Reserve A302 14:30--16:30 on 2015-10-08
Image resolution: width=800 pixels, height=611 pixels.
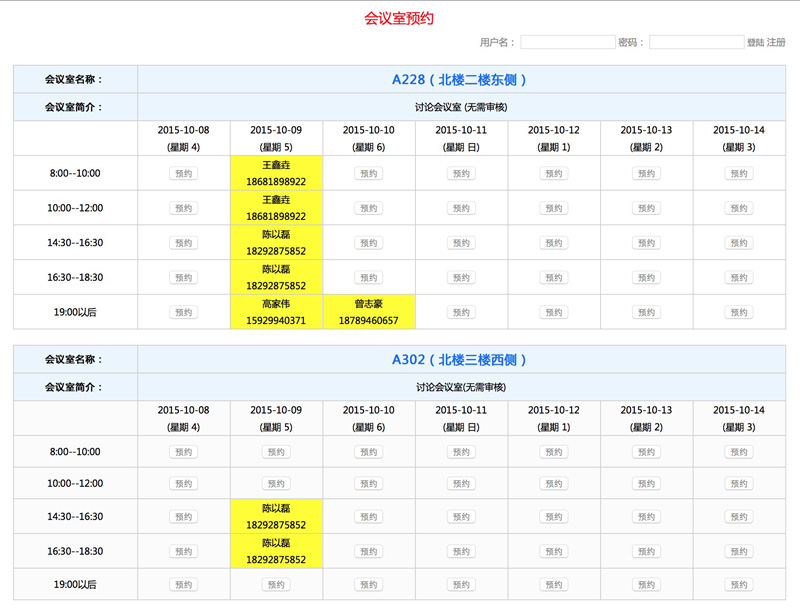[183, 517]
